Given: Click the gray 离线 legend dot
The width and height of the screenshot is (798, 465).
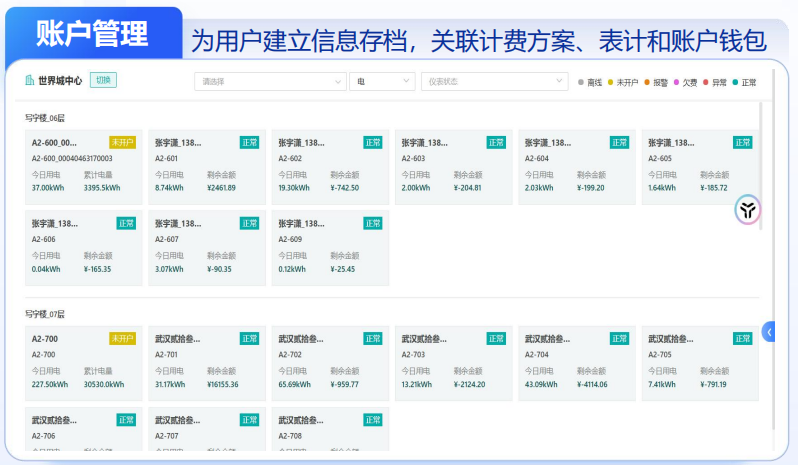Looking at the screenshot, I should [581, 82].
